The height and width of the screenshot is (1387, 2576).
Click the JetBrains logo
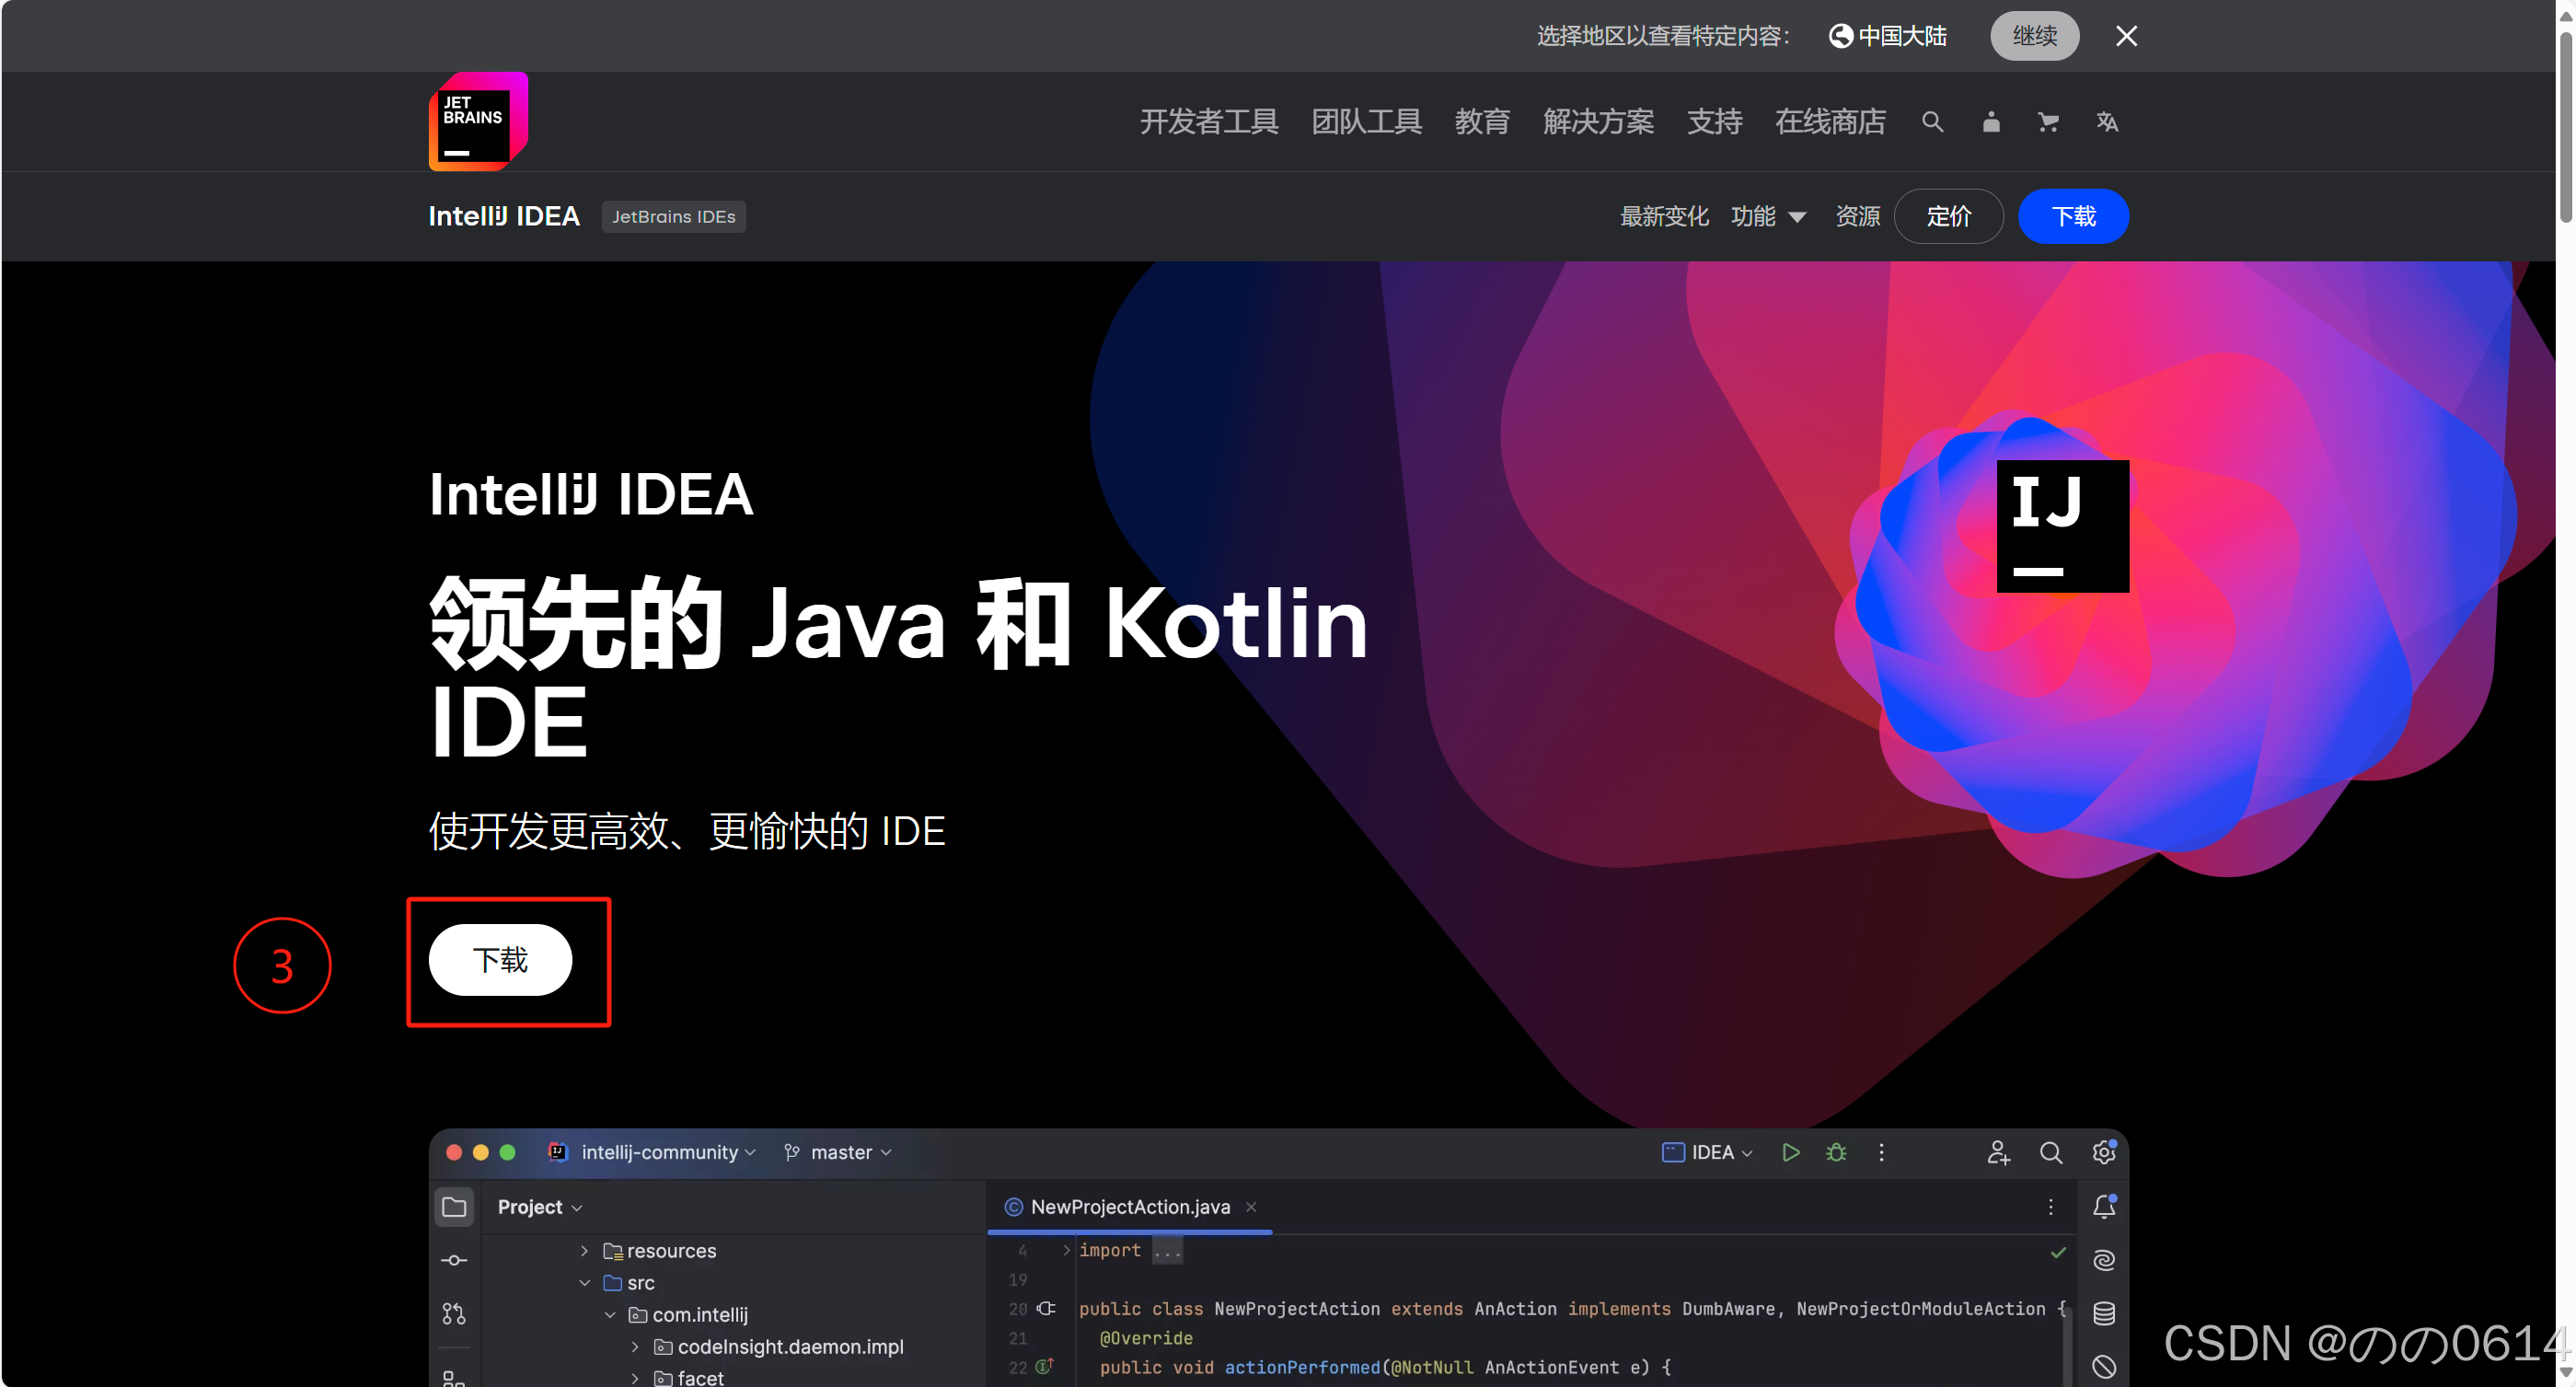(x=478, y=121)
